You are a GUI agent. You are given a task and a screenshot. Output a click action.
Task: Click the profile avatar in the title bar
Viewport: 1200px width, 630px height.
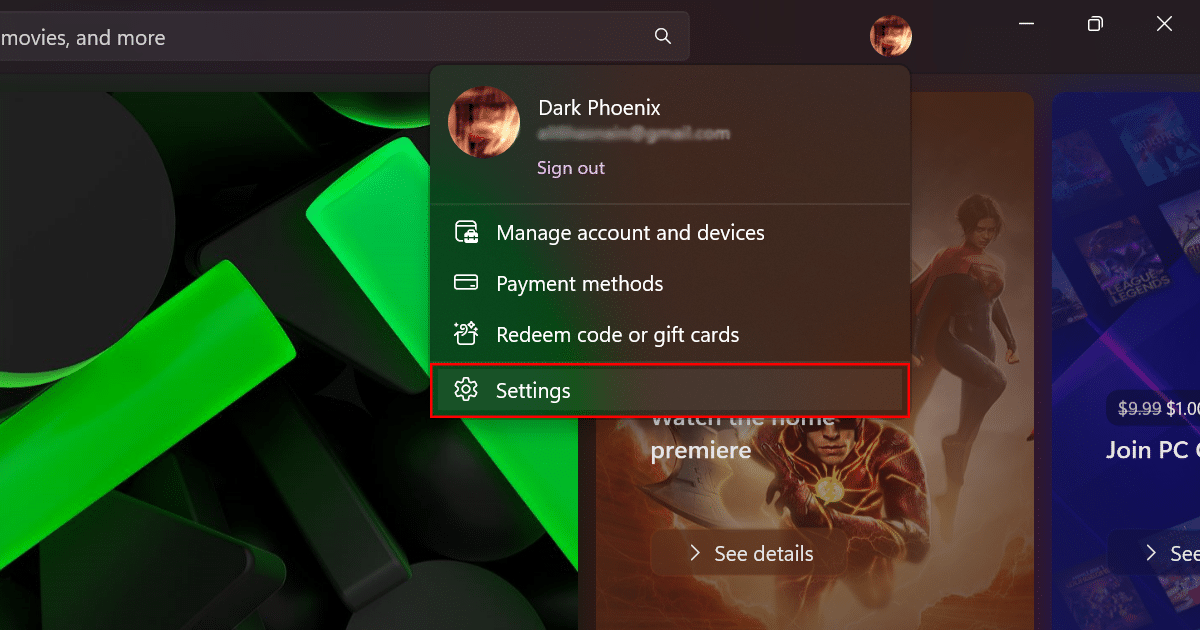click(890, 36)
